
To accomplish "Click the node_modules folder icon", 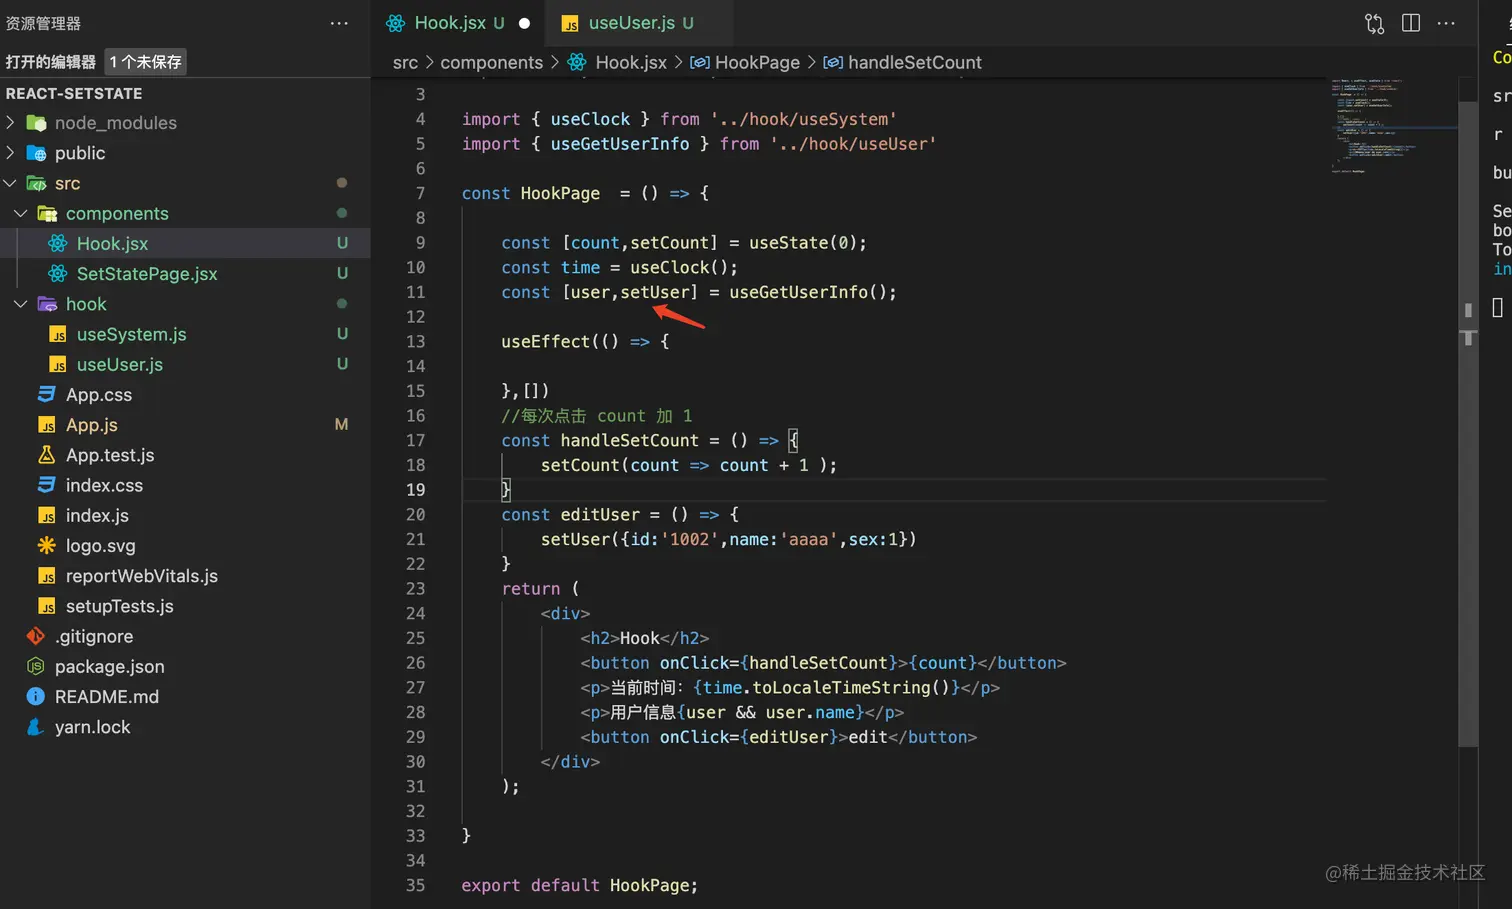I will pyautogui.click(x=36, y=123).
